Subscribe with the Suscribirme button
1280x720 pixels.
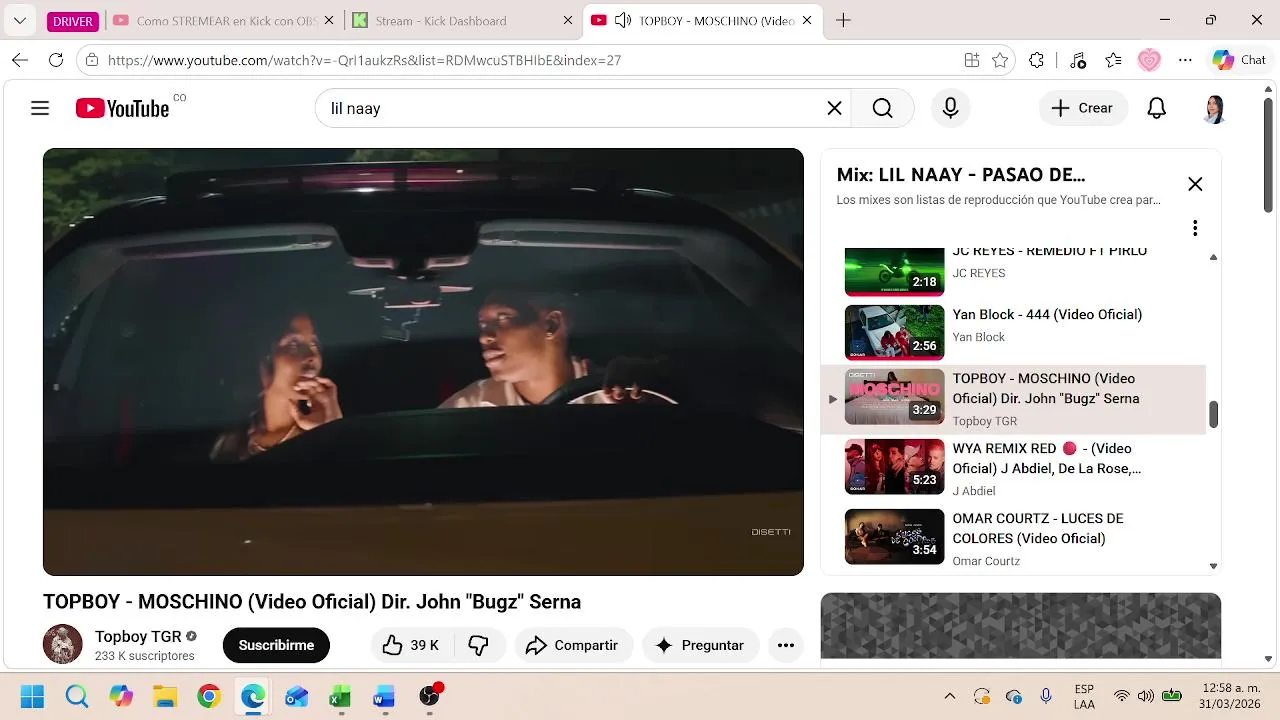point(276,645)
